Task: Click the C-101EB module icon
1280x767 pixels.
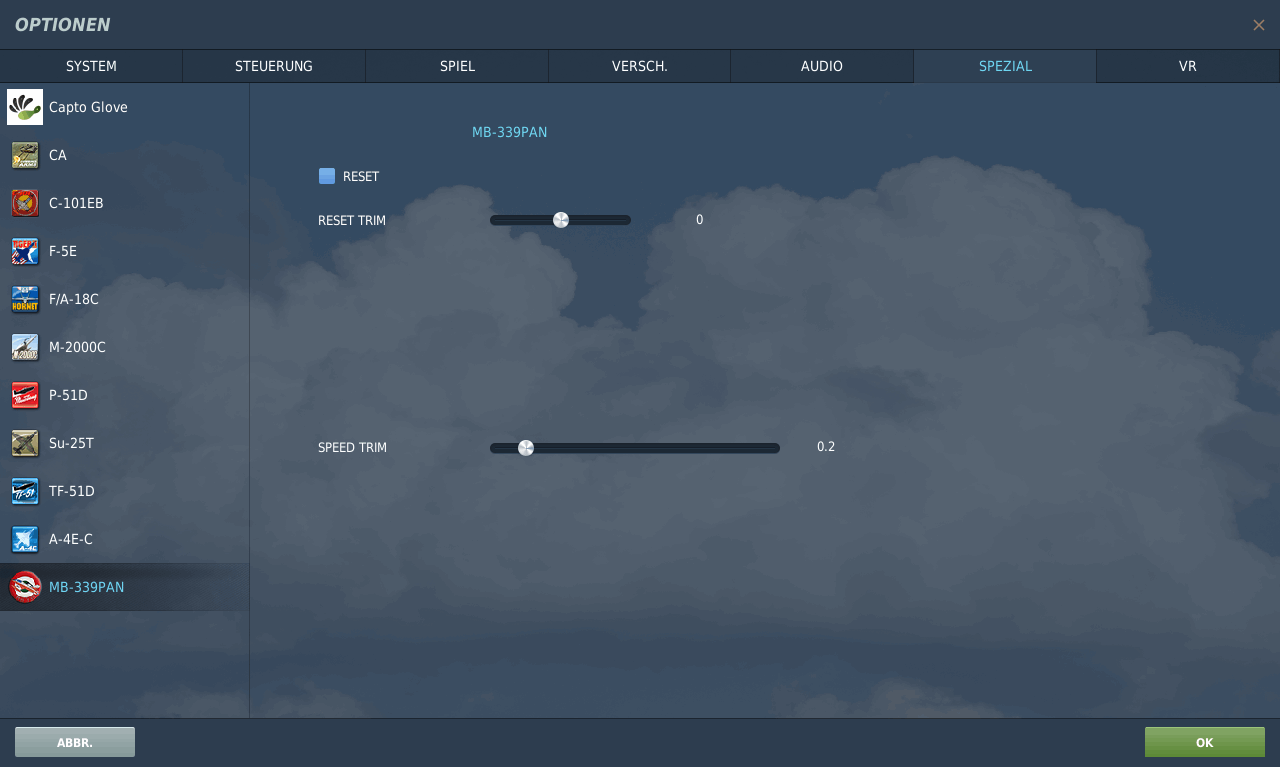Action: [x=25, y=203]
